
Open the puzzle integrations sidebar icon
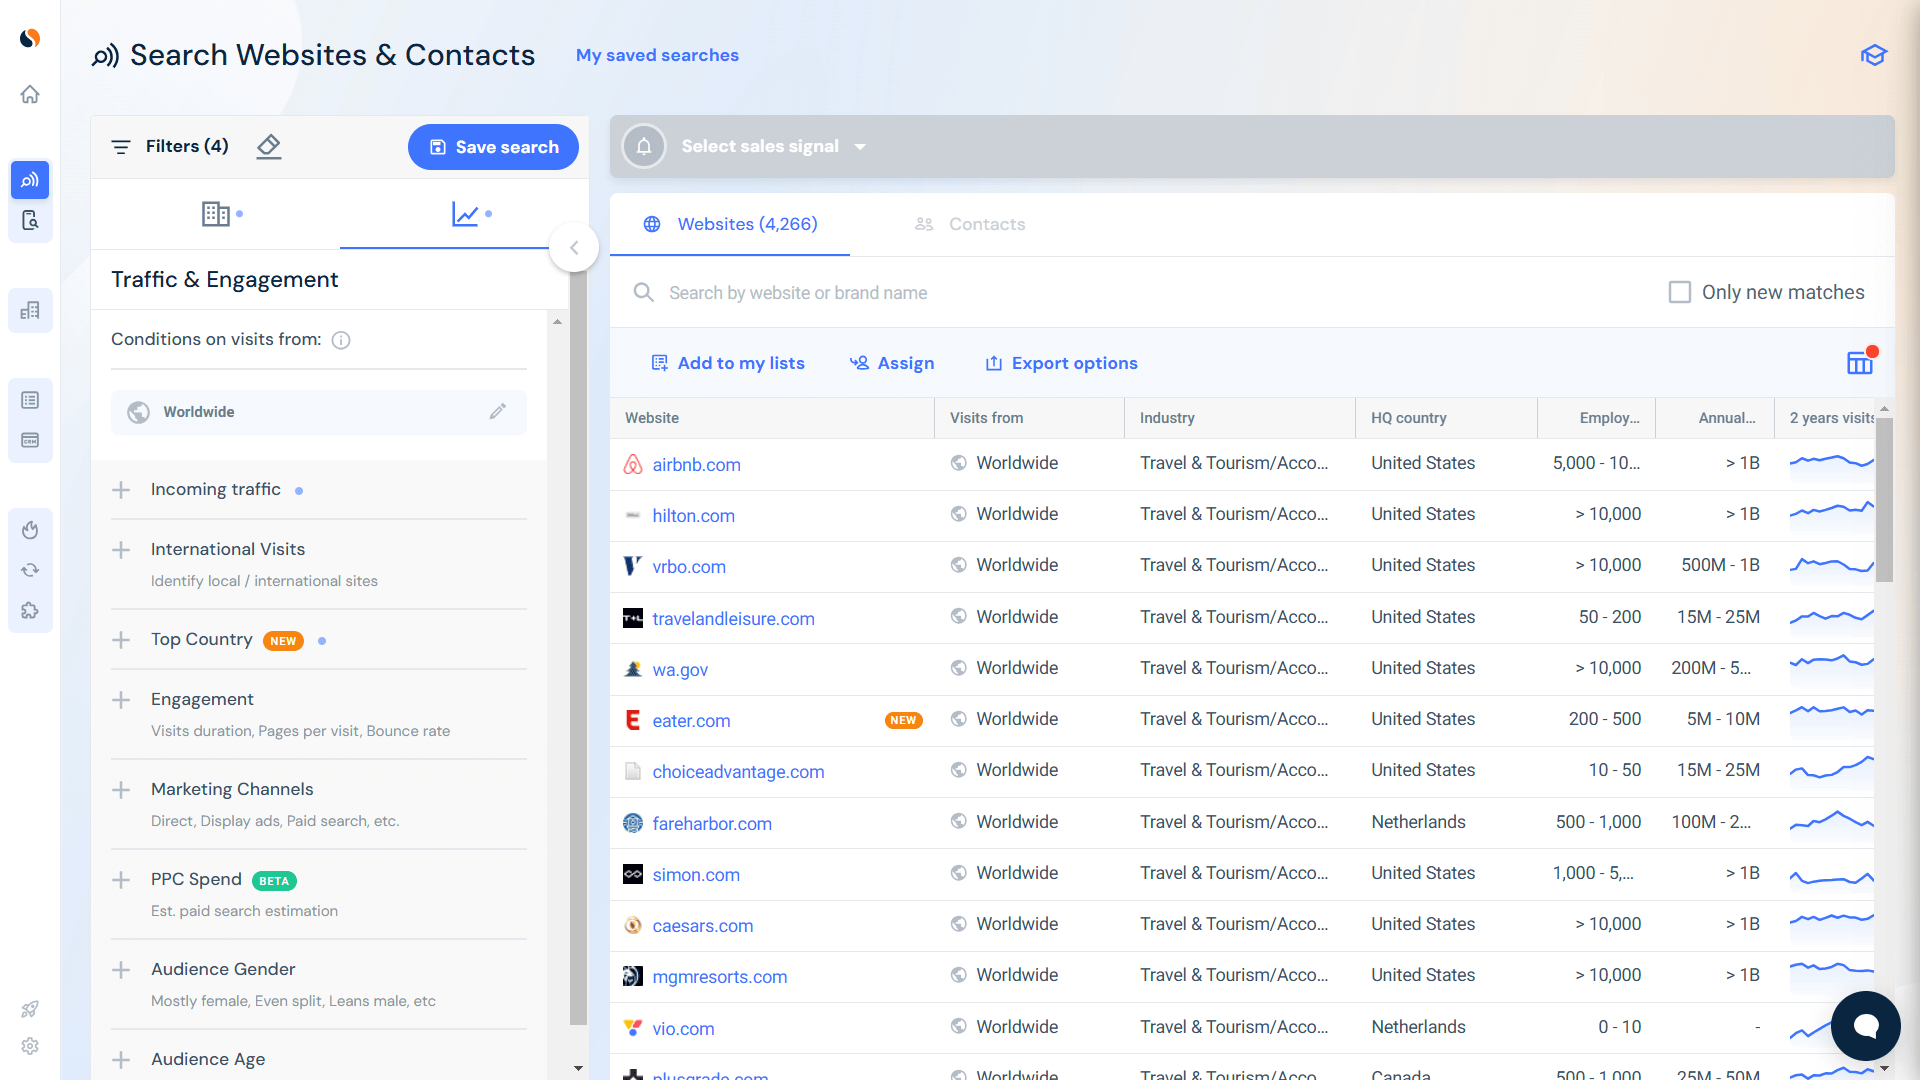pyautogui.click(x=30, y=610)
